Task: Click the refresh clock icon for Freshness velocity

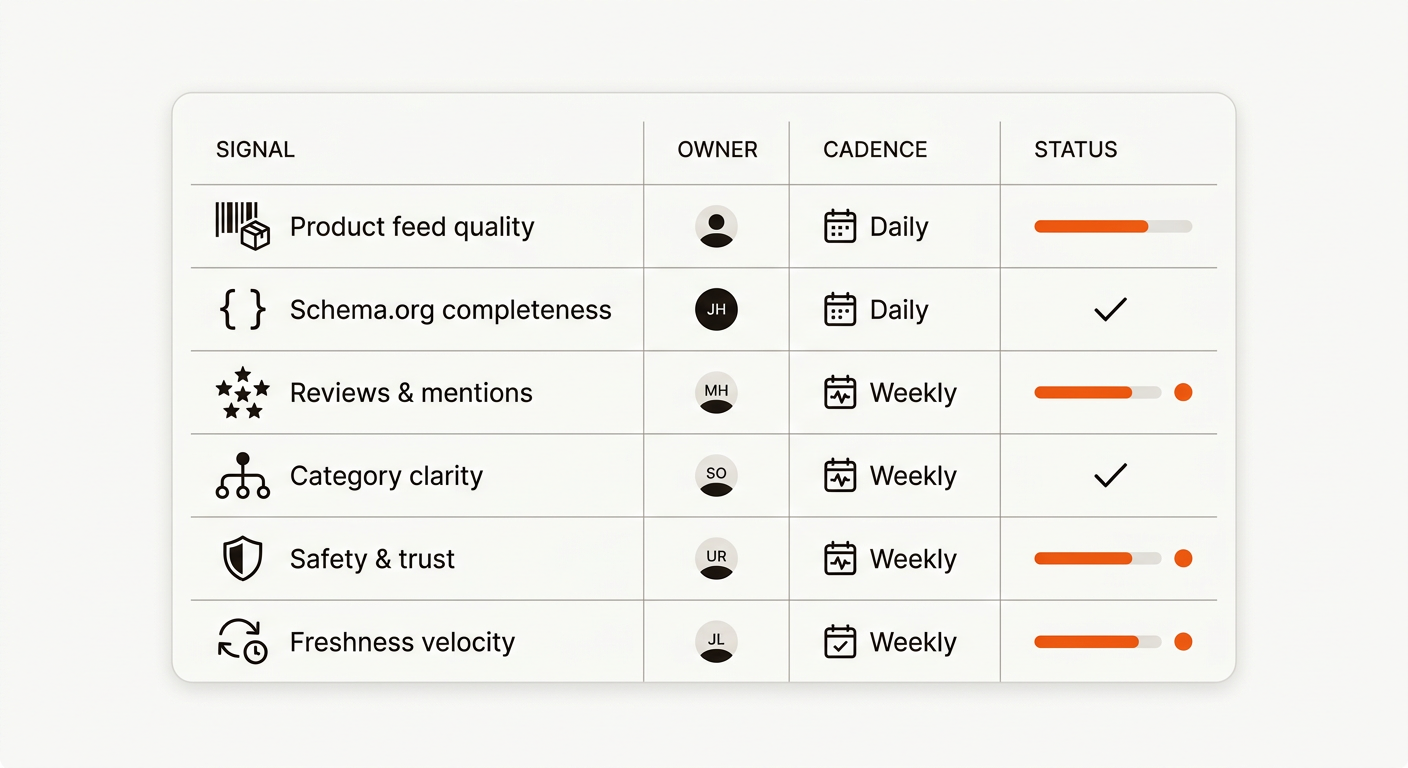Action: pyautogui.click(x=243, y=642)
